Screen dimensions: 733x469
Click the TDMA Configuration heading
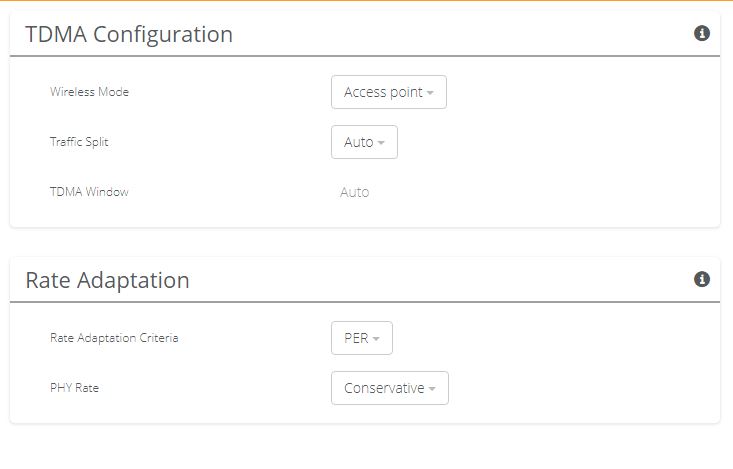[x=129, y=34]
